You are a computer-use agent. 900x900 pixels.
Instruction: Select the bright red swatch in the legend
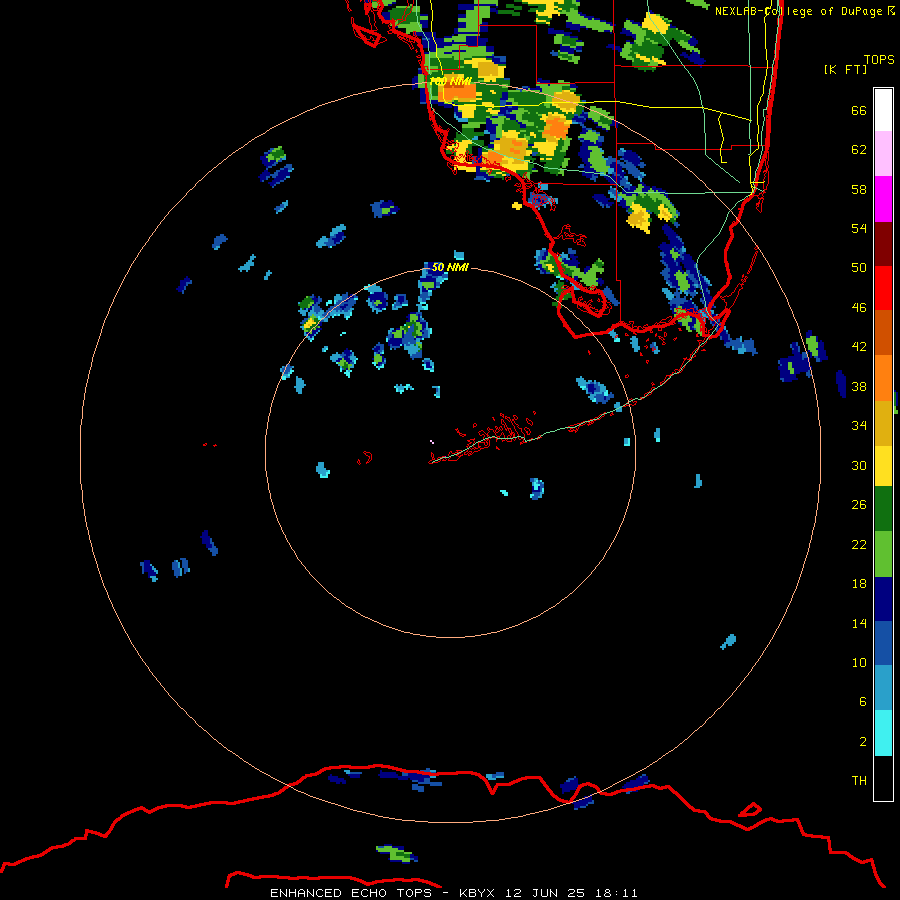(x=883, y=288)
